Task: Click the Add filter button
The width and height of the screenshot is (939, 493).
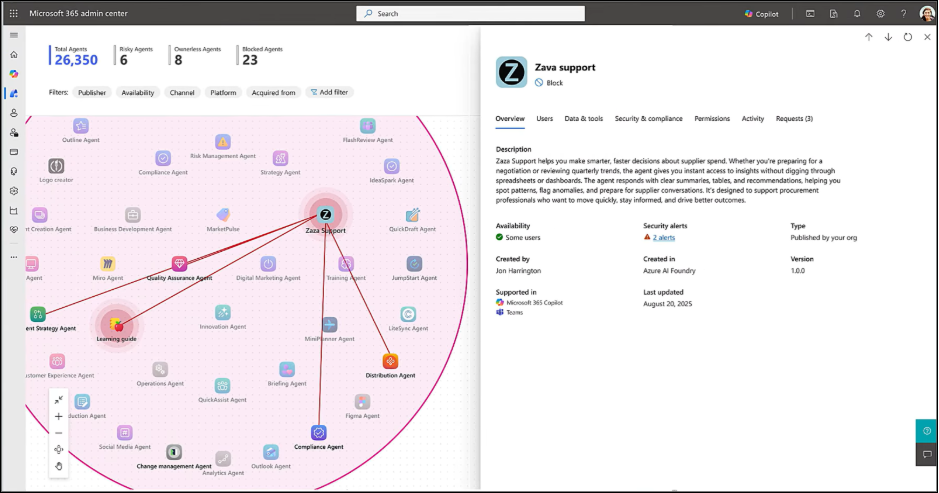Action: 329,92
